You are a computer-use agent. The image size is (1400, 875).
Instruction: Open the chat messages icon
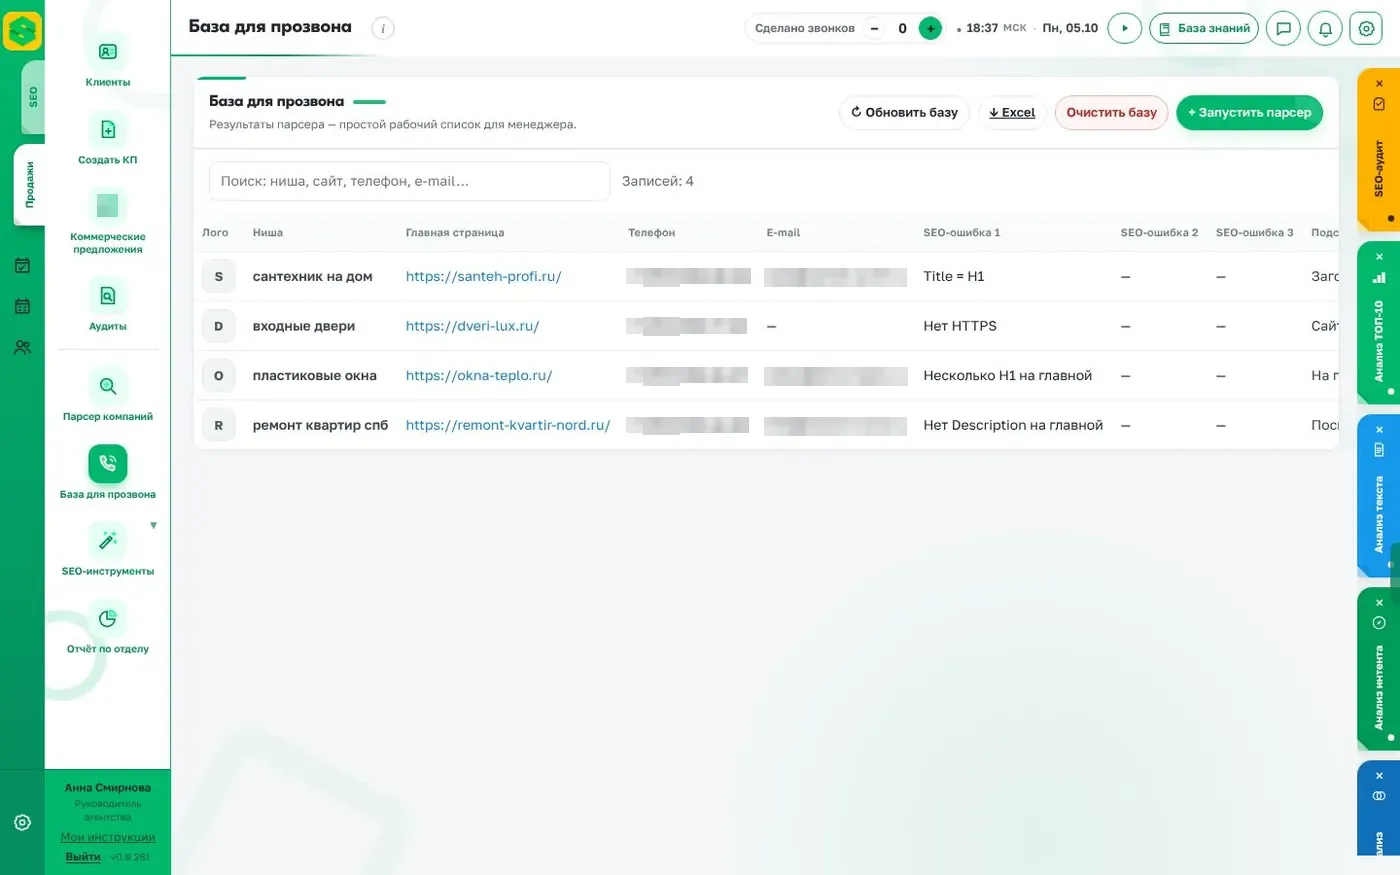[1283, 28]
